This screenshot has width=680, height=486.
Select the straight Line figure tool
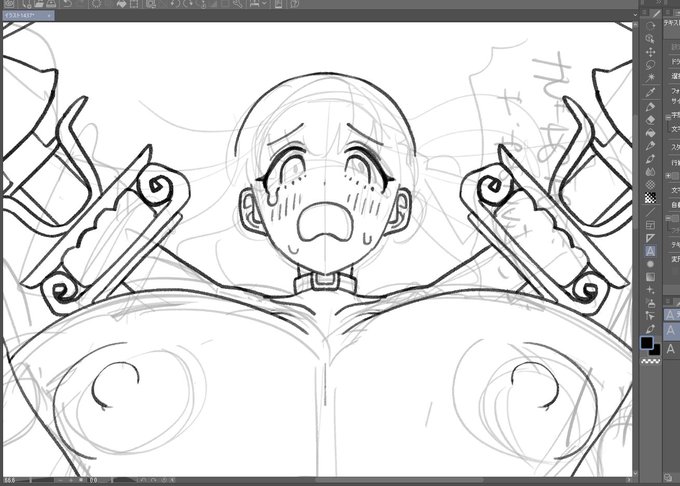click(650, 212)
